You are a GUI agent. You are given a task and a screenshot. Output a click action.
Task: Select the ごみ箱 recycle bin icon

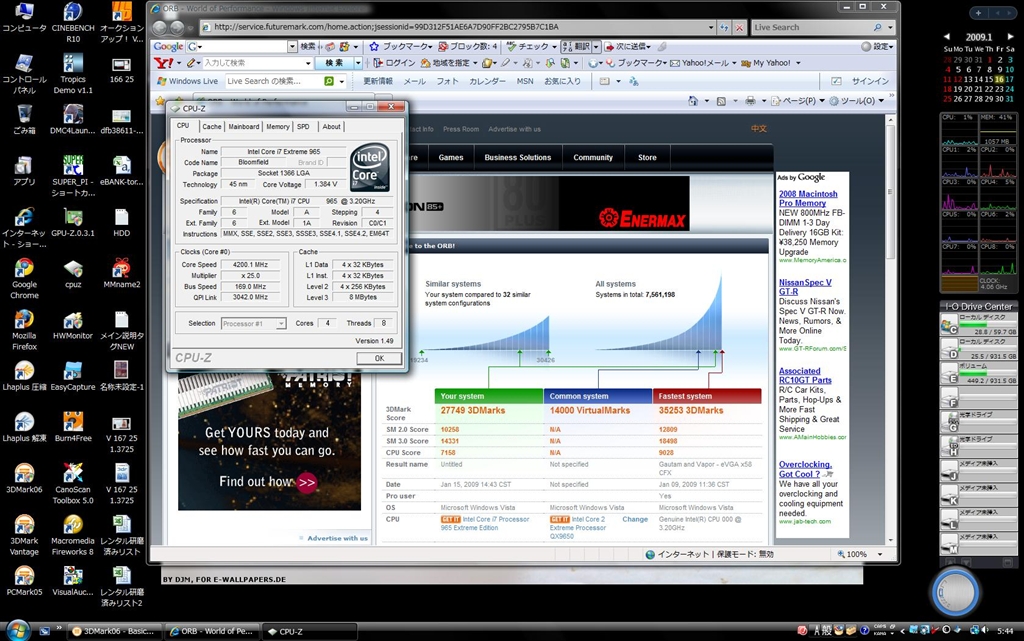click(x=24, y=119)
